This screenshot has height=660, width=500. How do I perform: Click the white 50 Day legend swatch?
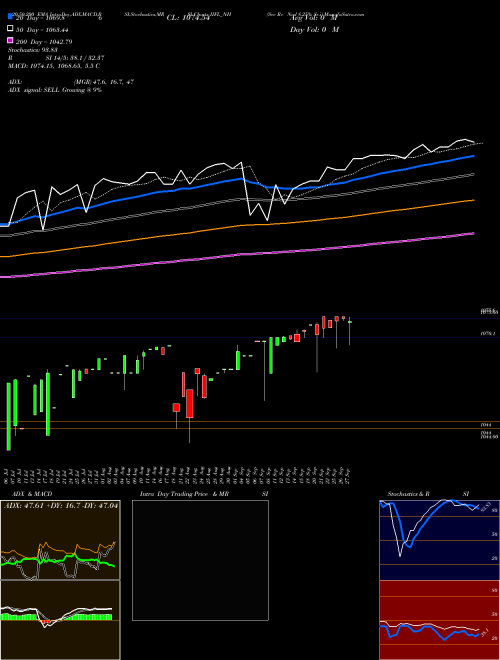pos(11,29)
